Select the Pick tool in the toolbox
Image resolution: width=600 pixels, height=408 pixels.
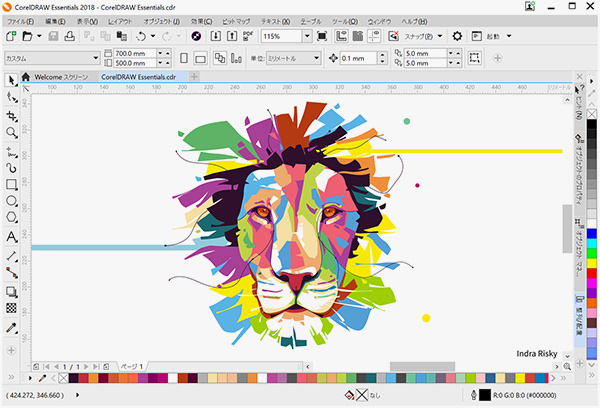(x=11, y=80)
